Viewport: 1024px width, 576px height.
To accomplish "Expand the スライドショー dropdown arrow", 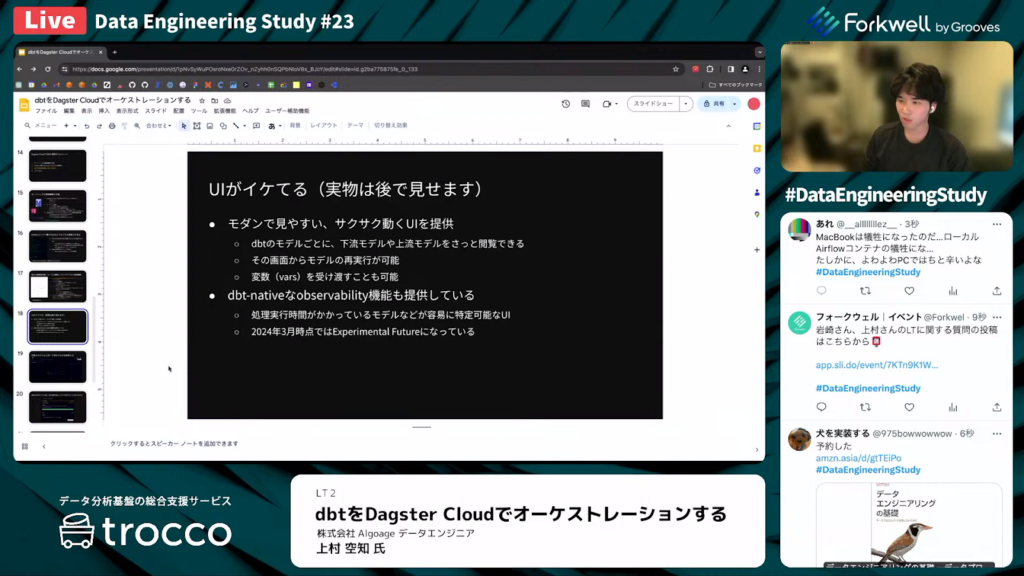I will tap(686, 104).
